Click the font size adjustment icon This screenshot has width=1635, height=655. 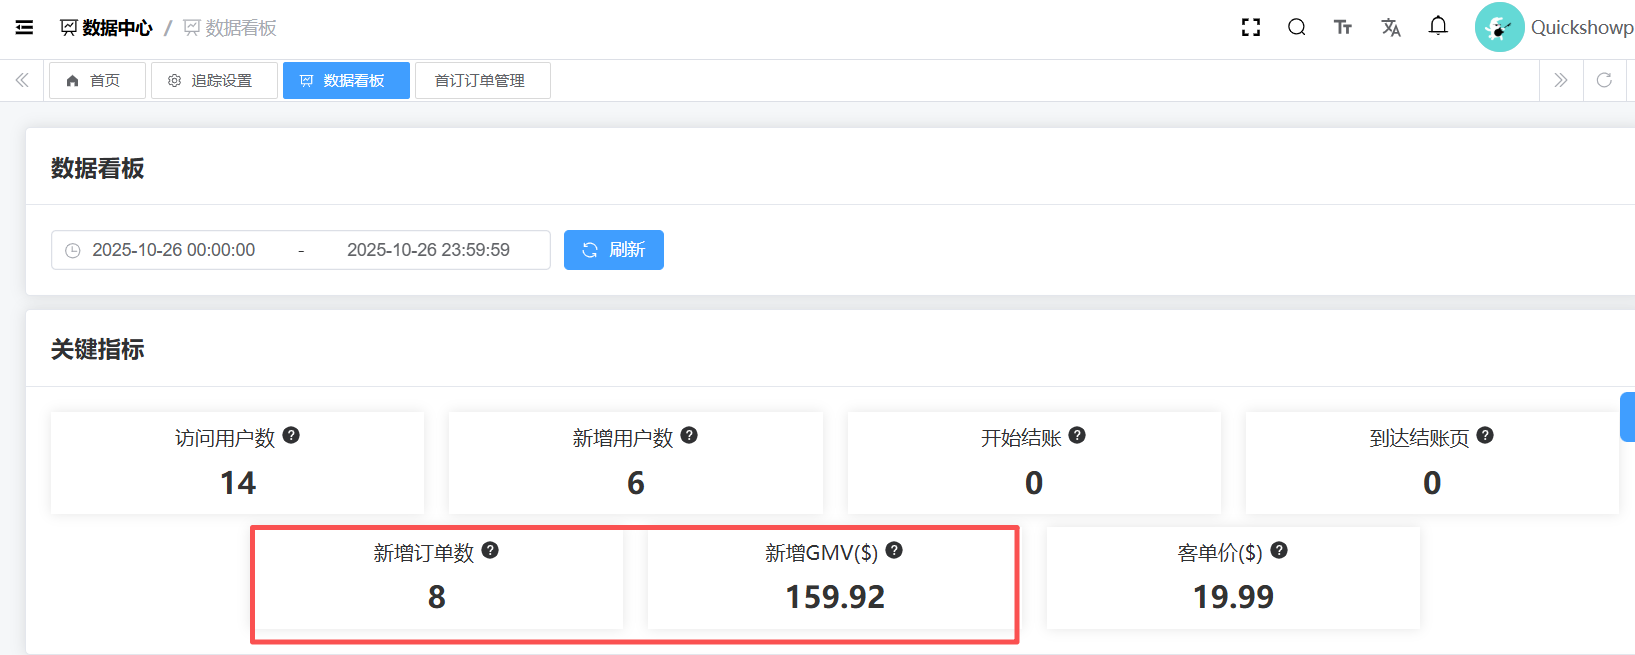(1343, 28)
